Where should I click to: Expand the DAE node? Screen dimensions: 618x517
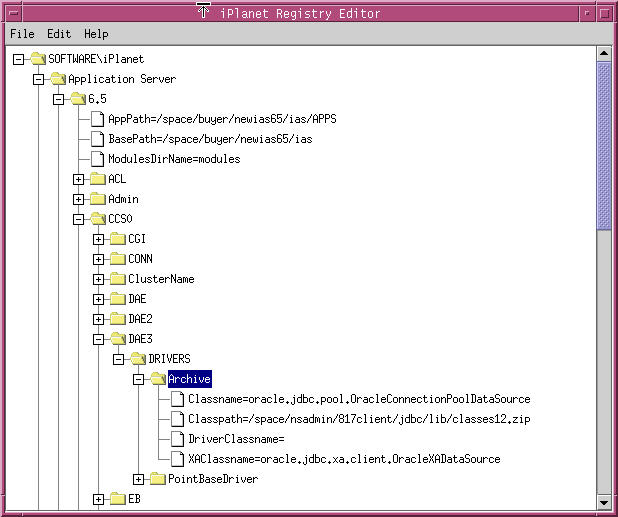(99, 299)
